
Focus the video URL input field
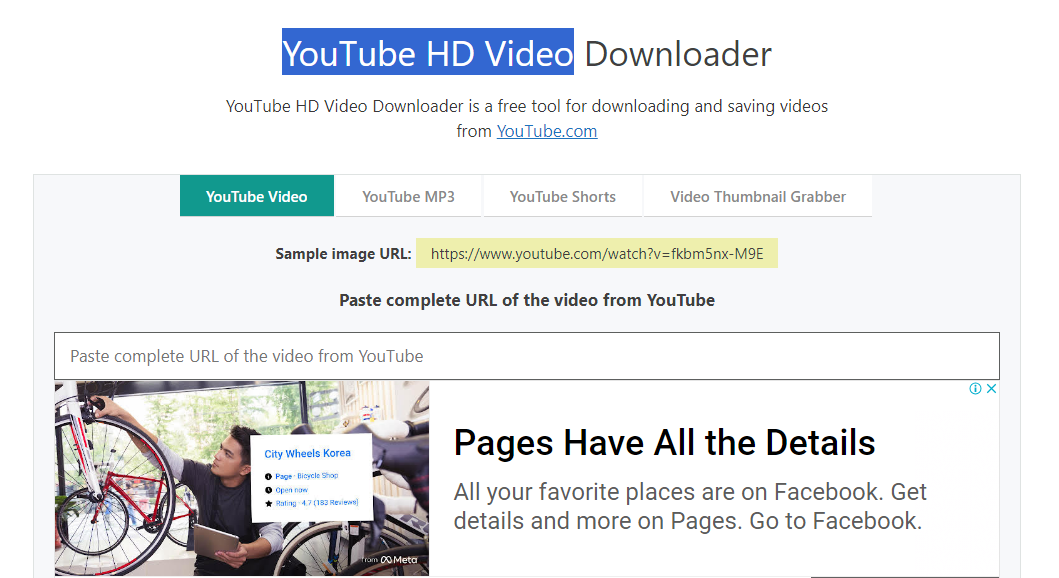click(x=527, y=356)
